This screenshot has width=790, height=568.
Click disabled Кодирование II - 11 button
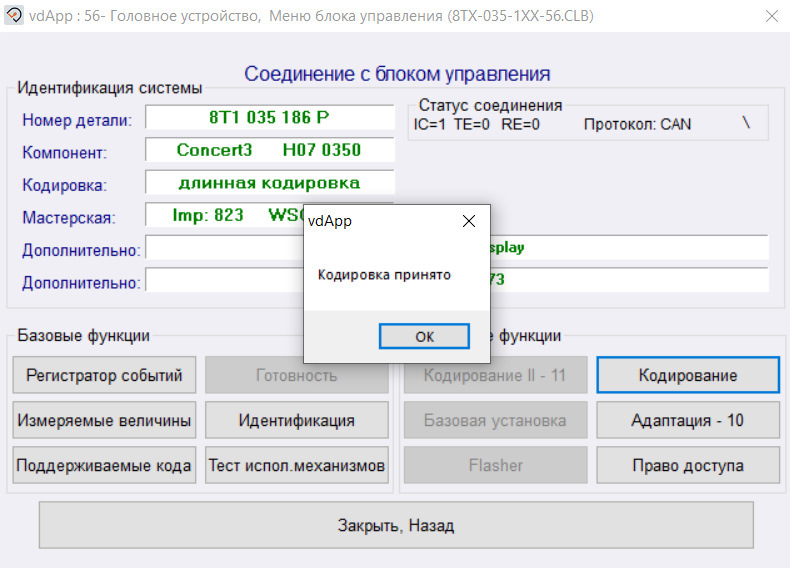click(x=495, y=375)
